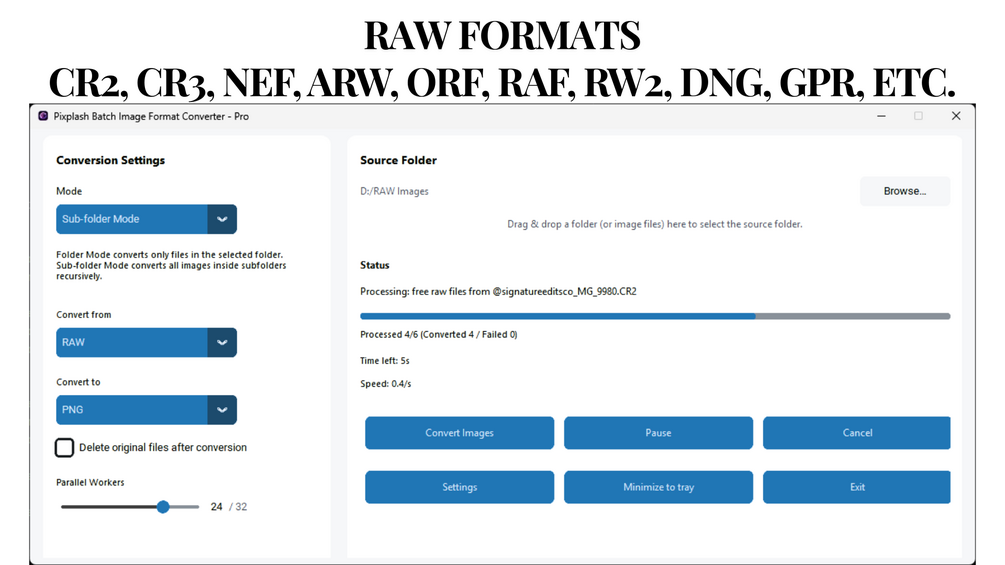Cancel the conversion process

(857, 433)
